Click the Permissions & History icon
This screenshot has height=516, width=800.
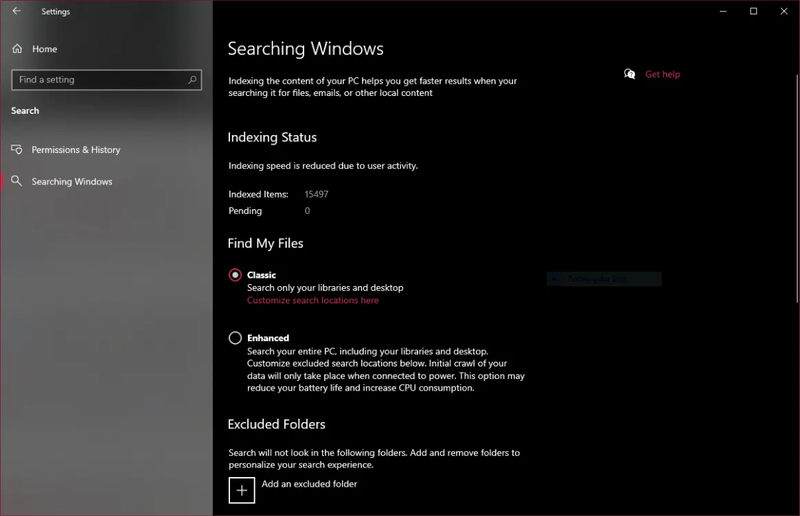click(17, 150)
